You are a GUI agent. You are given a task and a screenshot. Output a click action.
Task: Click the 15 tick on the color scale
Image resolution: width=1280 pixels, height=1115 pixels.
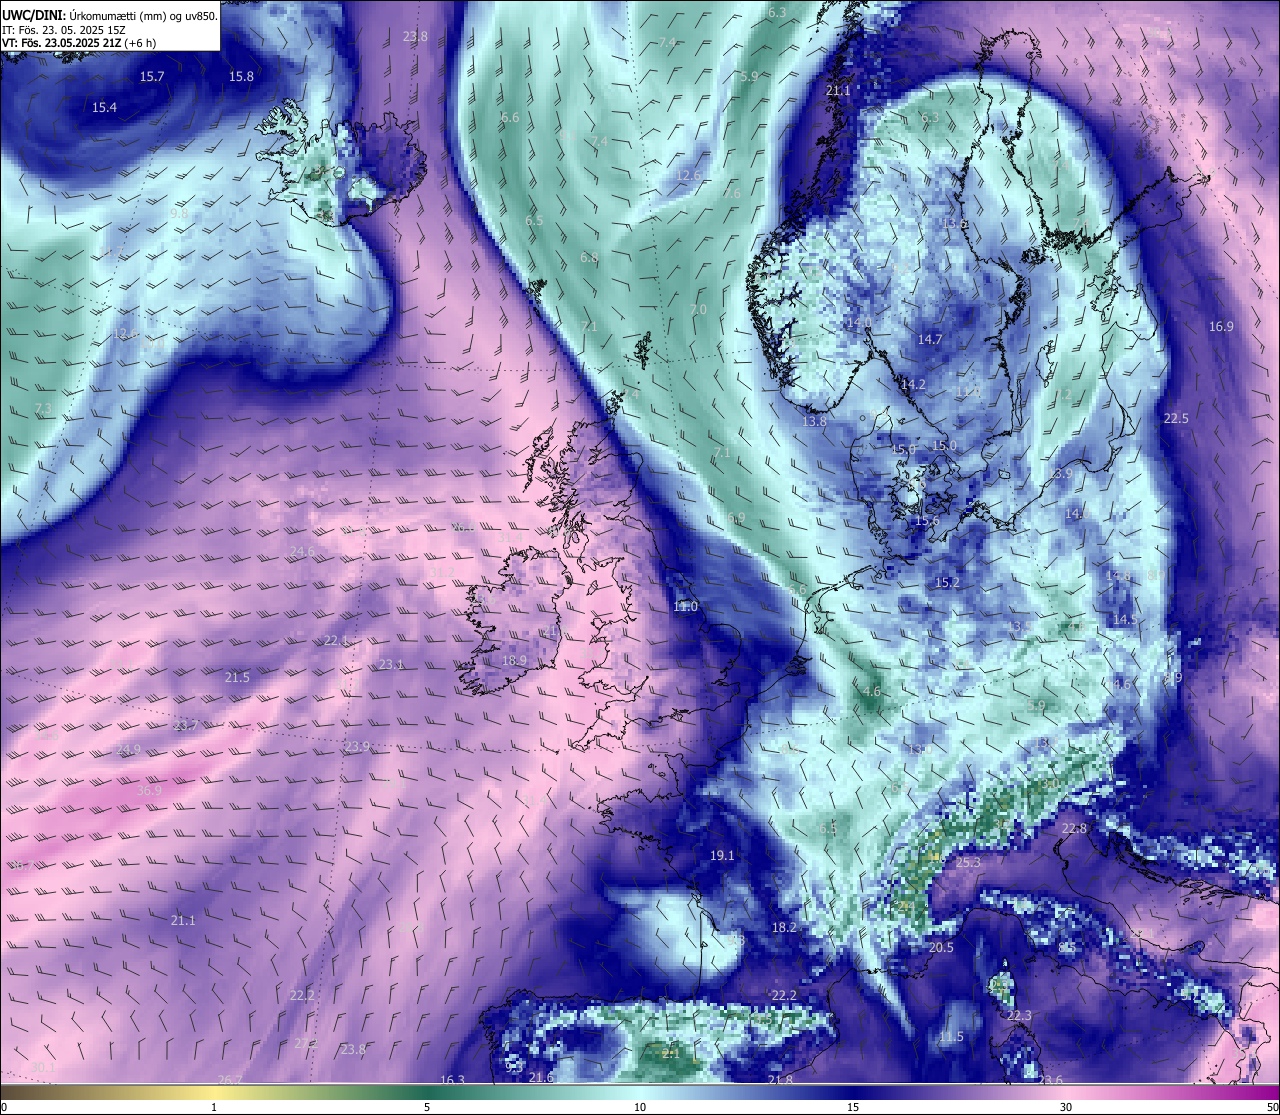point(853,1107)
